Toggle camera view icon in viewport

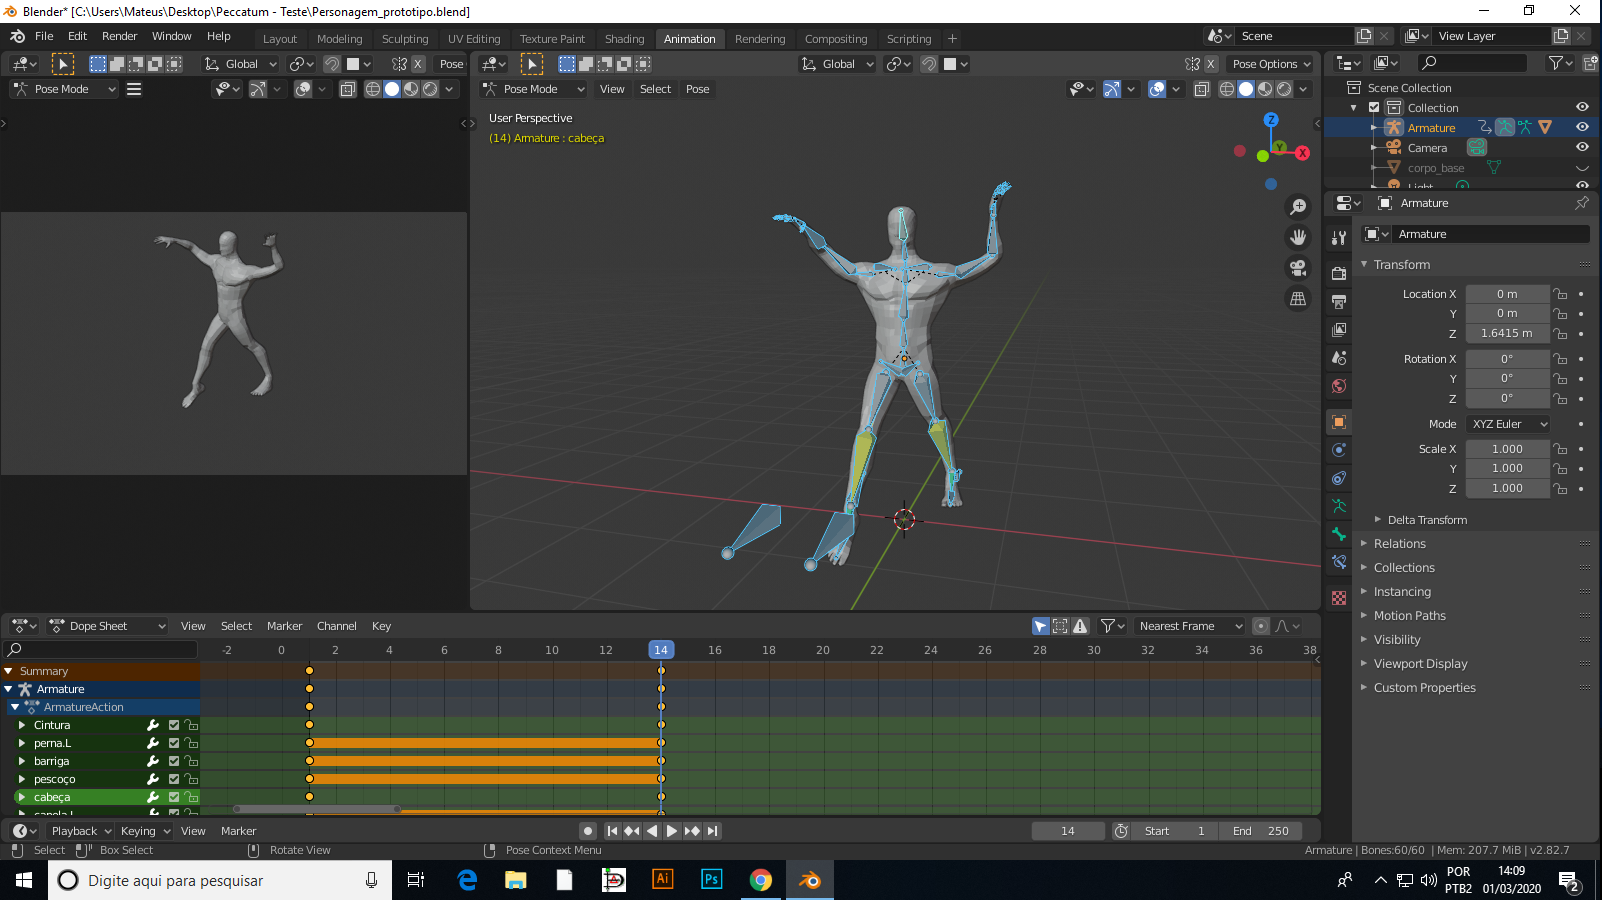1298,268
